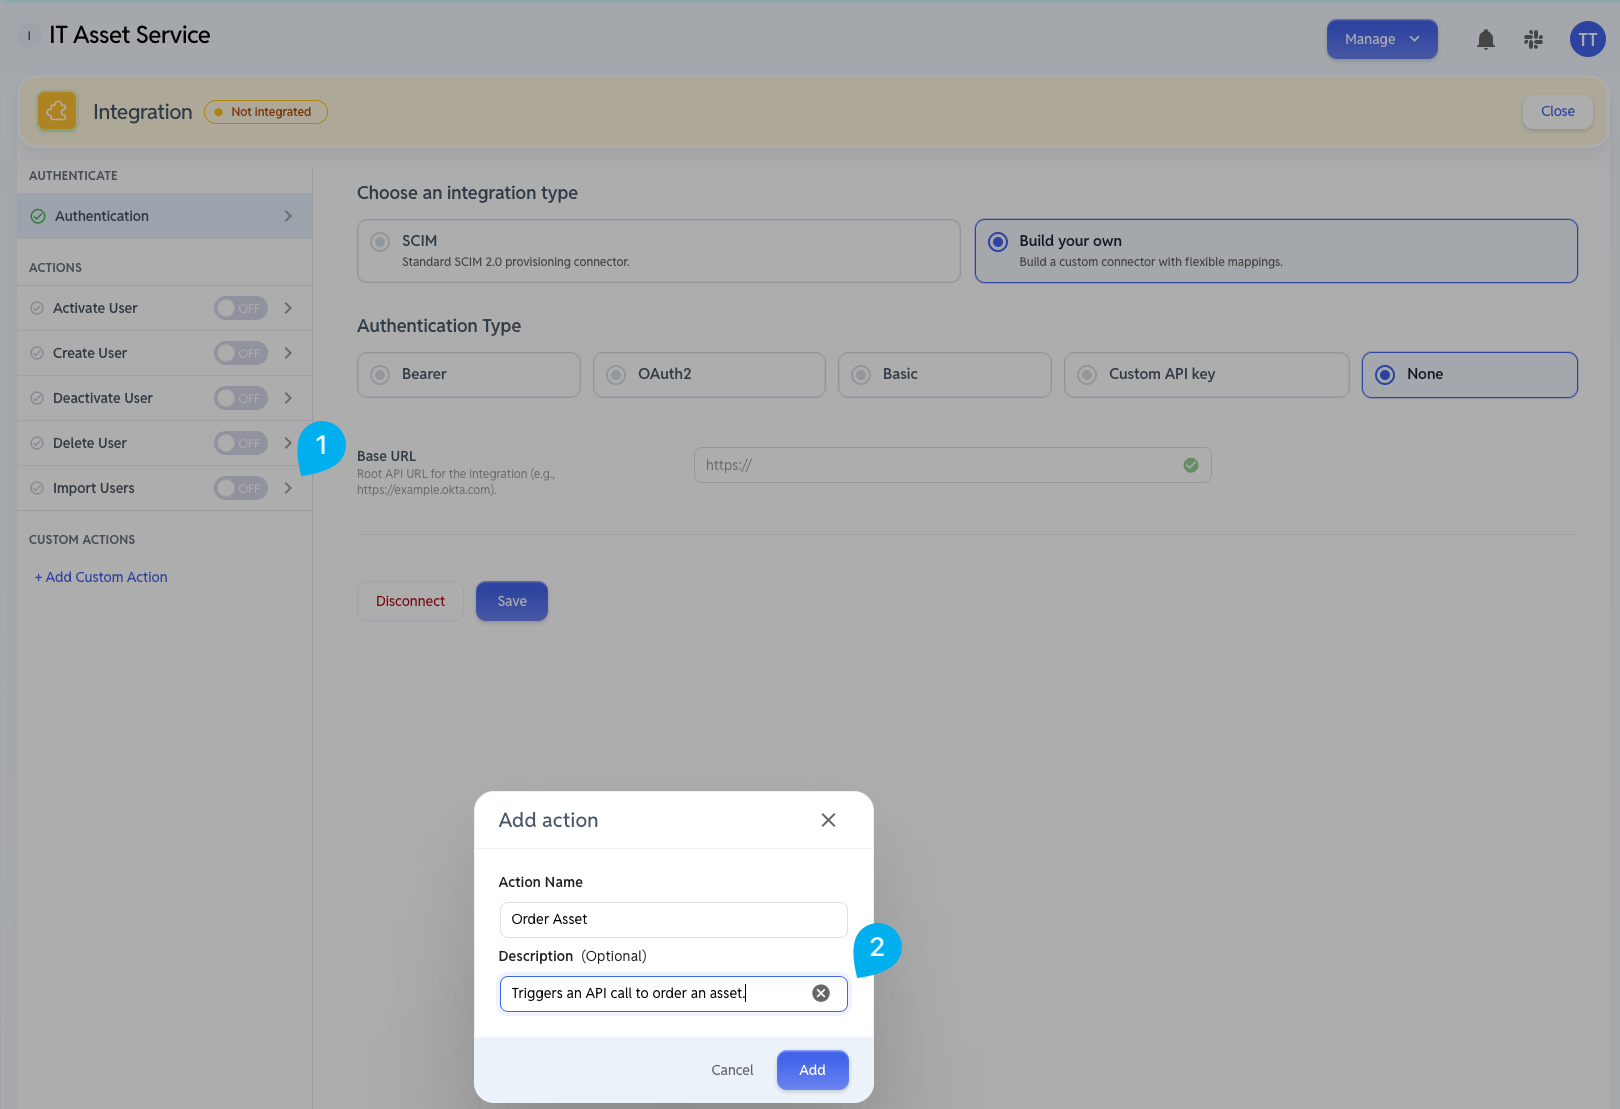Expand the Create User action chevron

tap(288, 353)
